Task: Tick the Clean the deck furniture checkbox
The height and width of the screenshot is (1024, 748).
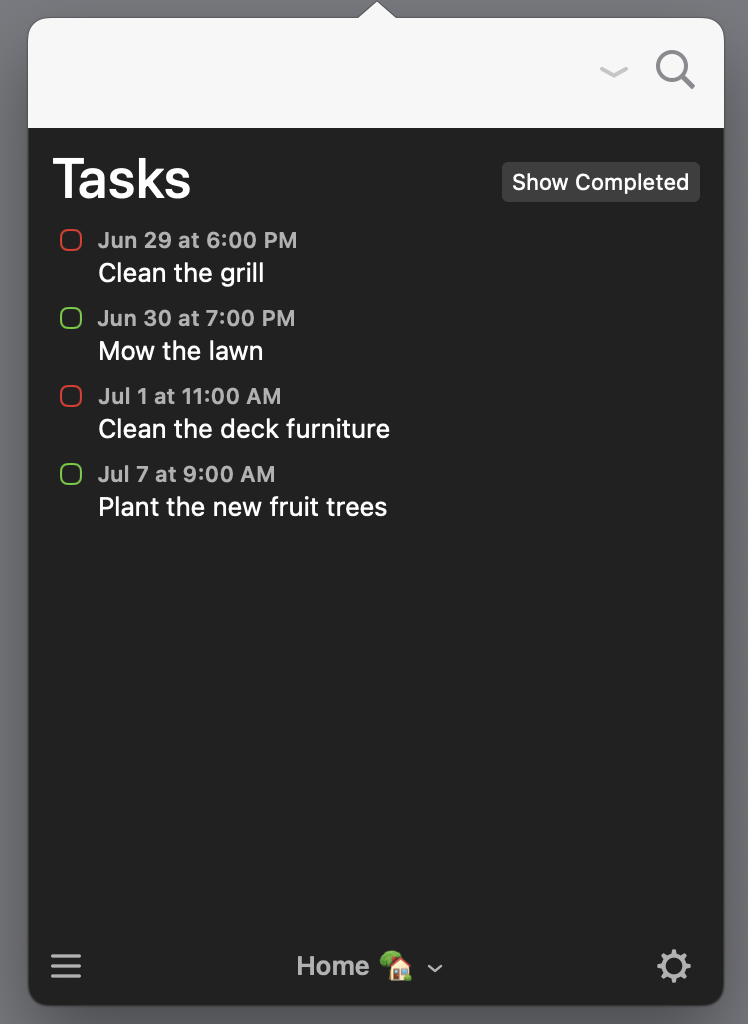Action: coord(71,396)
